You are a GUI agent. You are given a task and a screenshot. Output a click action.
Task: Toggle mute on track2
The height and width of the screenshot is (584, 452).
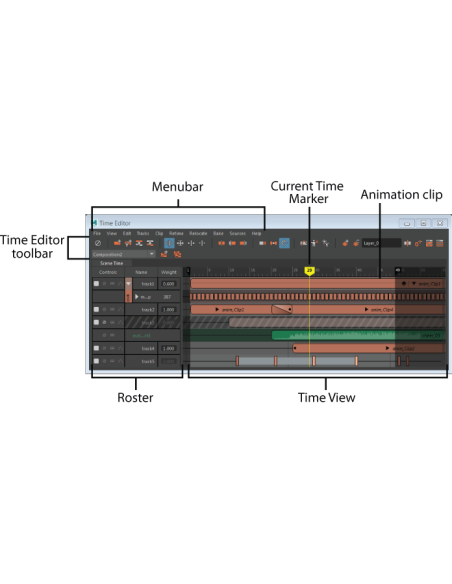click(x=104, y=310)
